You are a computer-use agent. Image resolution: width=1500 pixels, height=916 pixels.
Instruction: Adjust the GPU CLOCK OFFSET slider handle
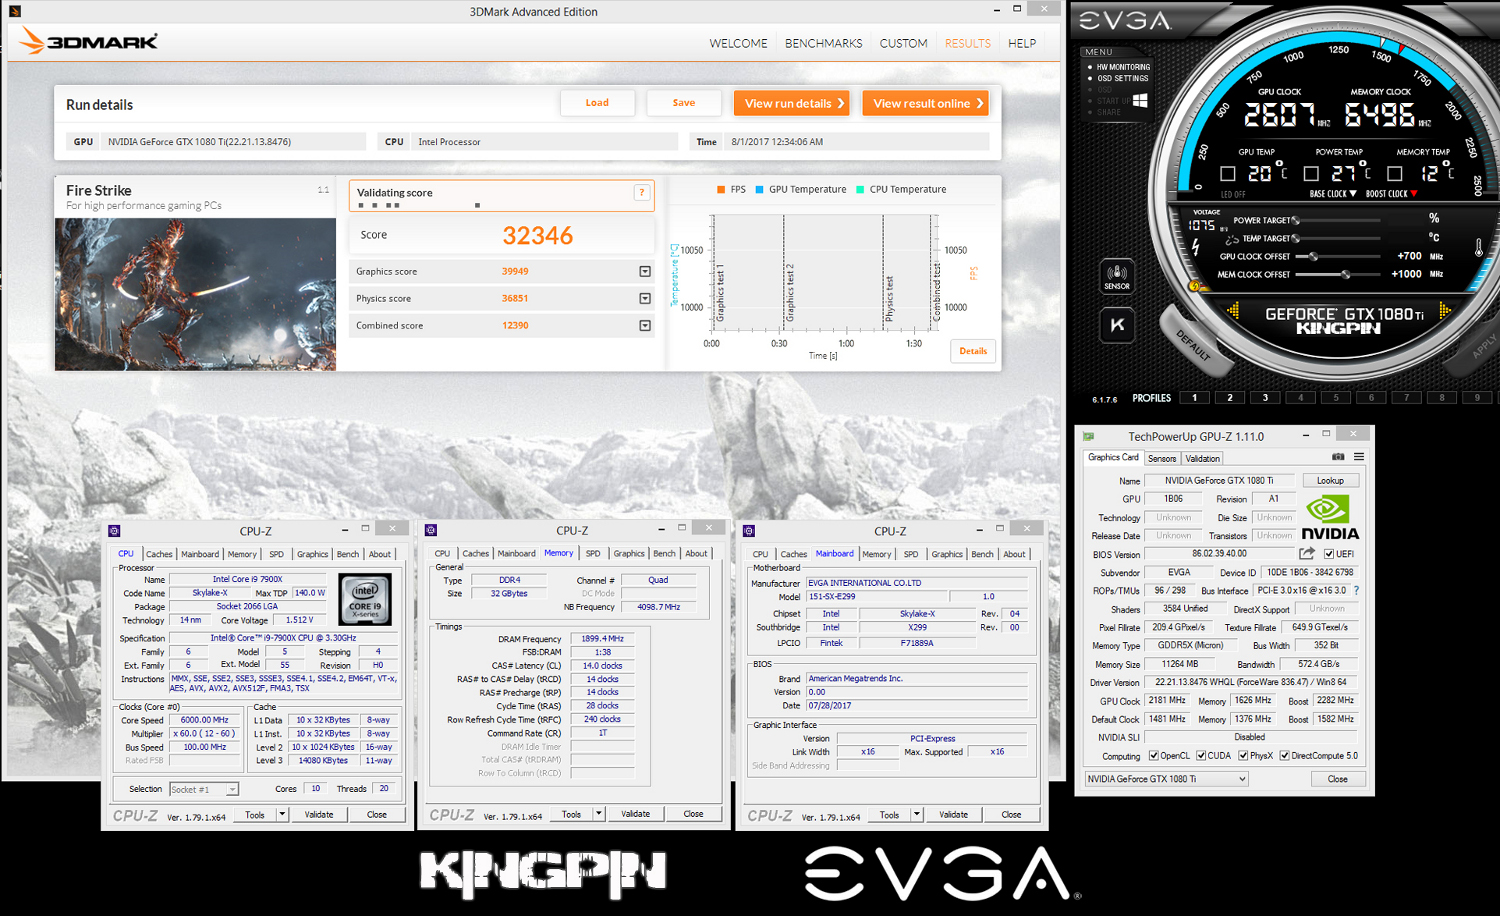point(1313,257)
